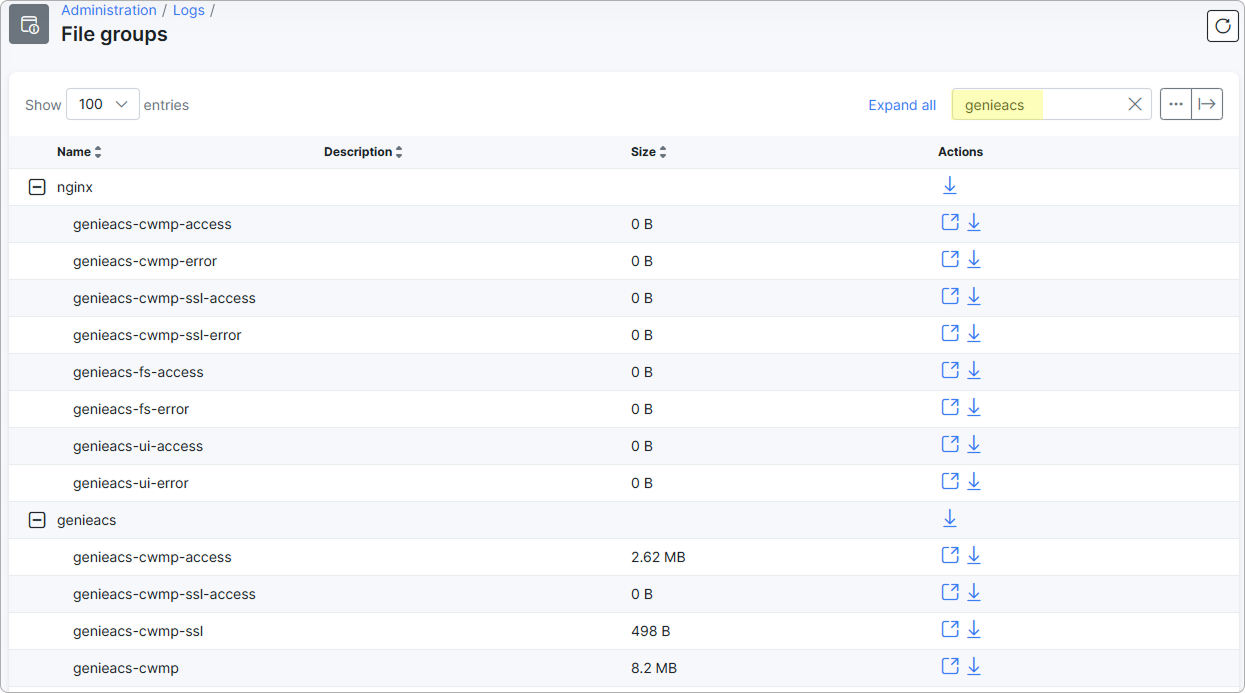The width and height of the screenshot is (1245, 693).
Task: Click the 2.62 MB size value
Action: pos(658,557)
